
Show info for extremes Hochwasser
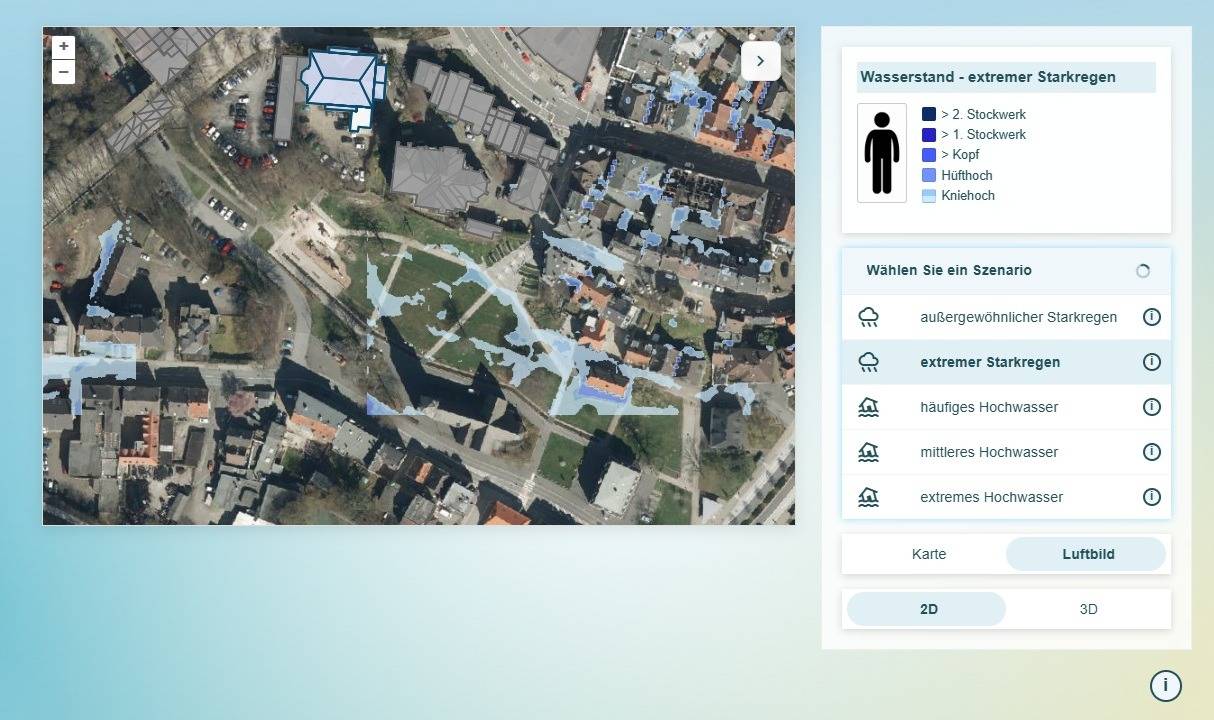point(1151,497)
